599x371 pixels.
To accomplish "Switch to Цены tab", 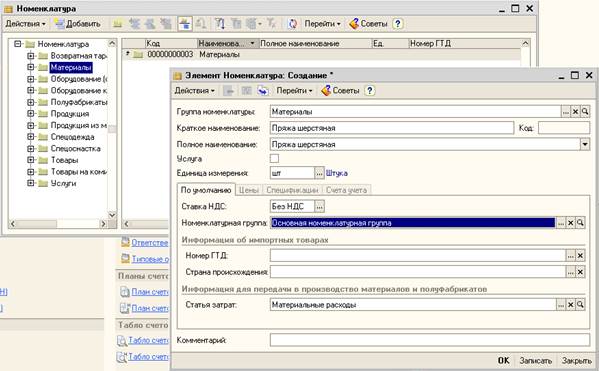I will (x=249, y=190).
